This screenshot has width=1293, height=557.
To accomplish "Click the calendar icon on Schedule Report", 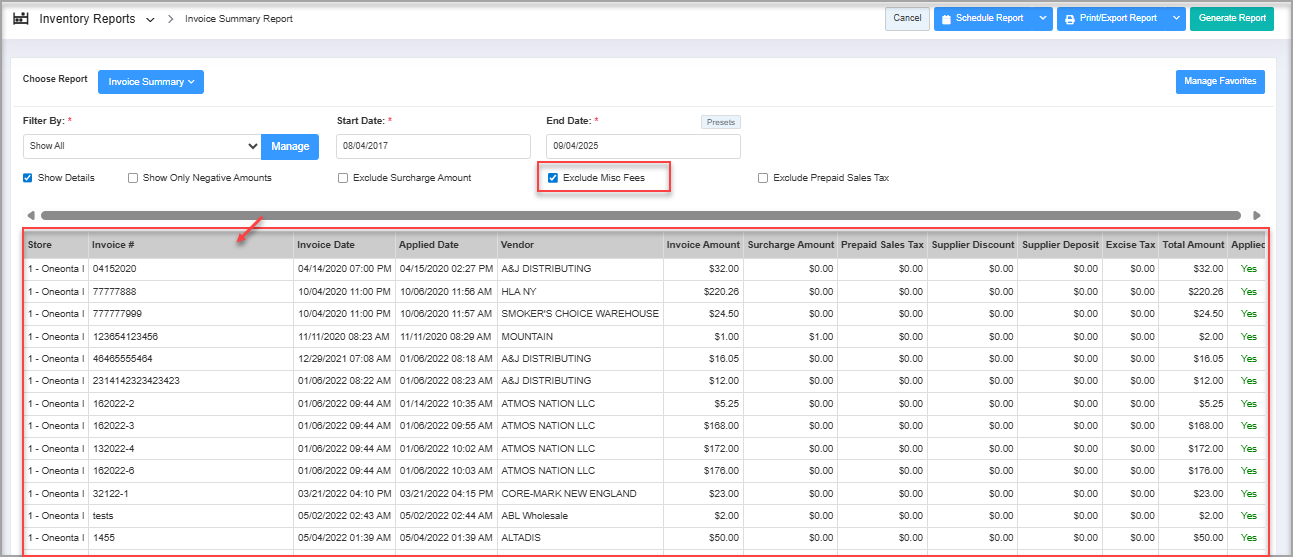I will click(946, 19).
